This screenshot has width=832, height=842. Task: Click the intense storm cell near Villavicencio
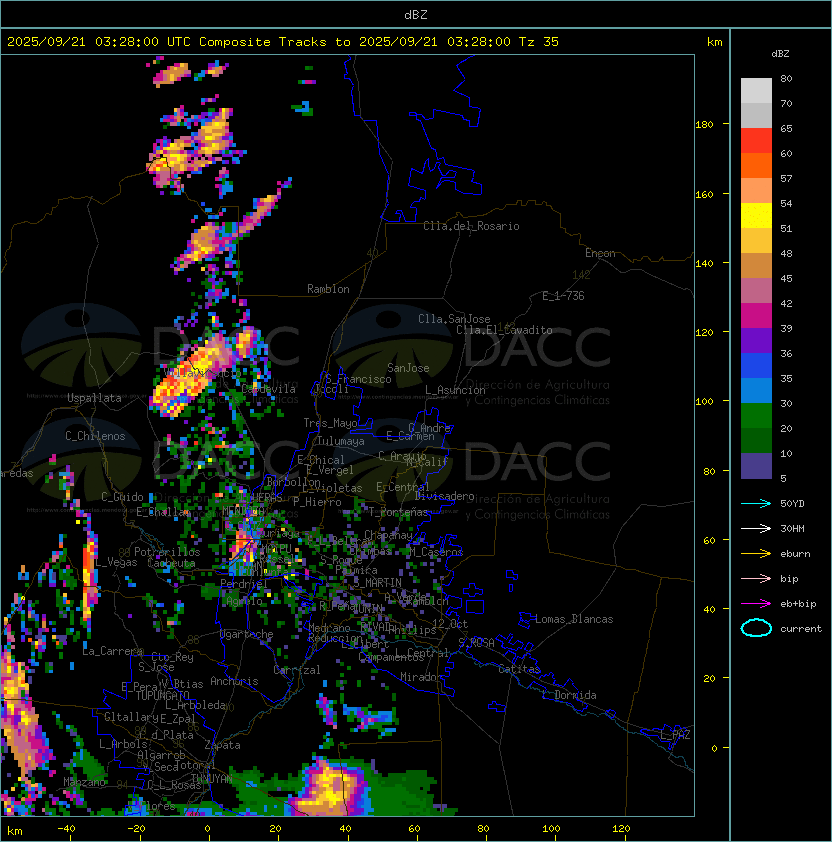(193, 376)
